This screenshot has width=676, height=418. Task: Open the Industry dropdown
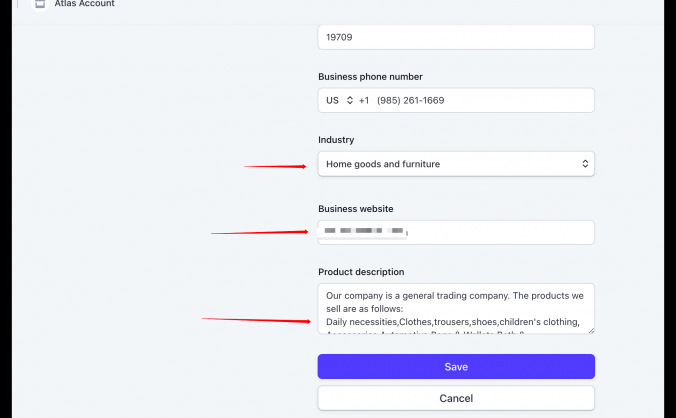coord(456,163)
